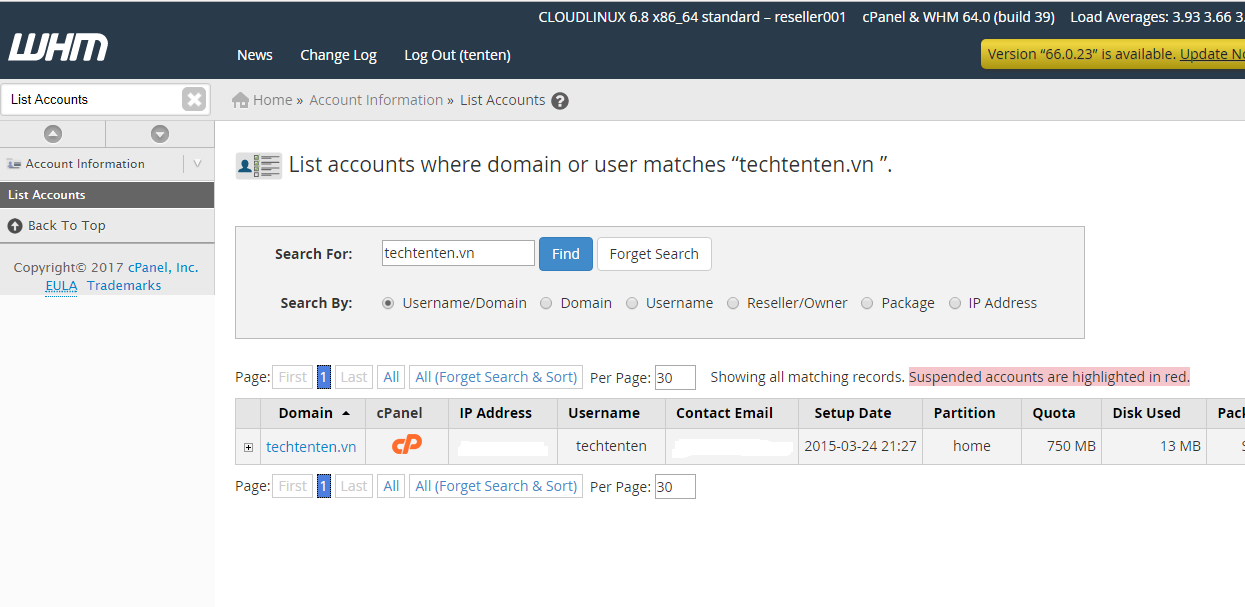
Task: Select the Username search option
Action: (632, 303)
